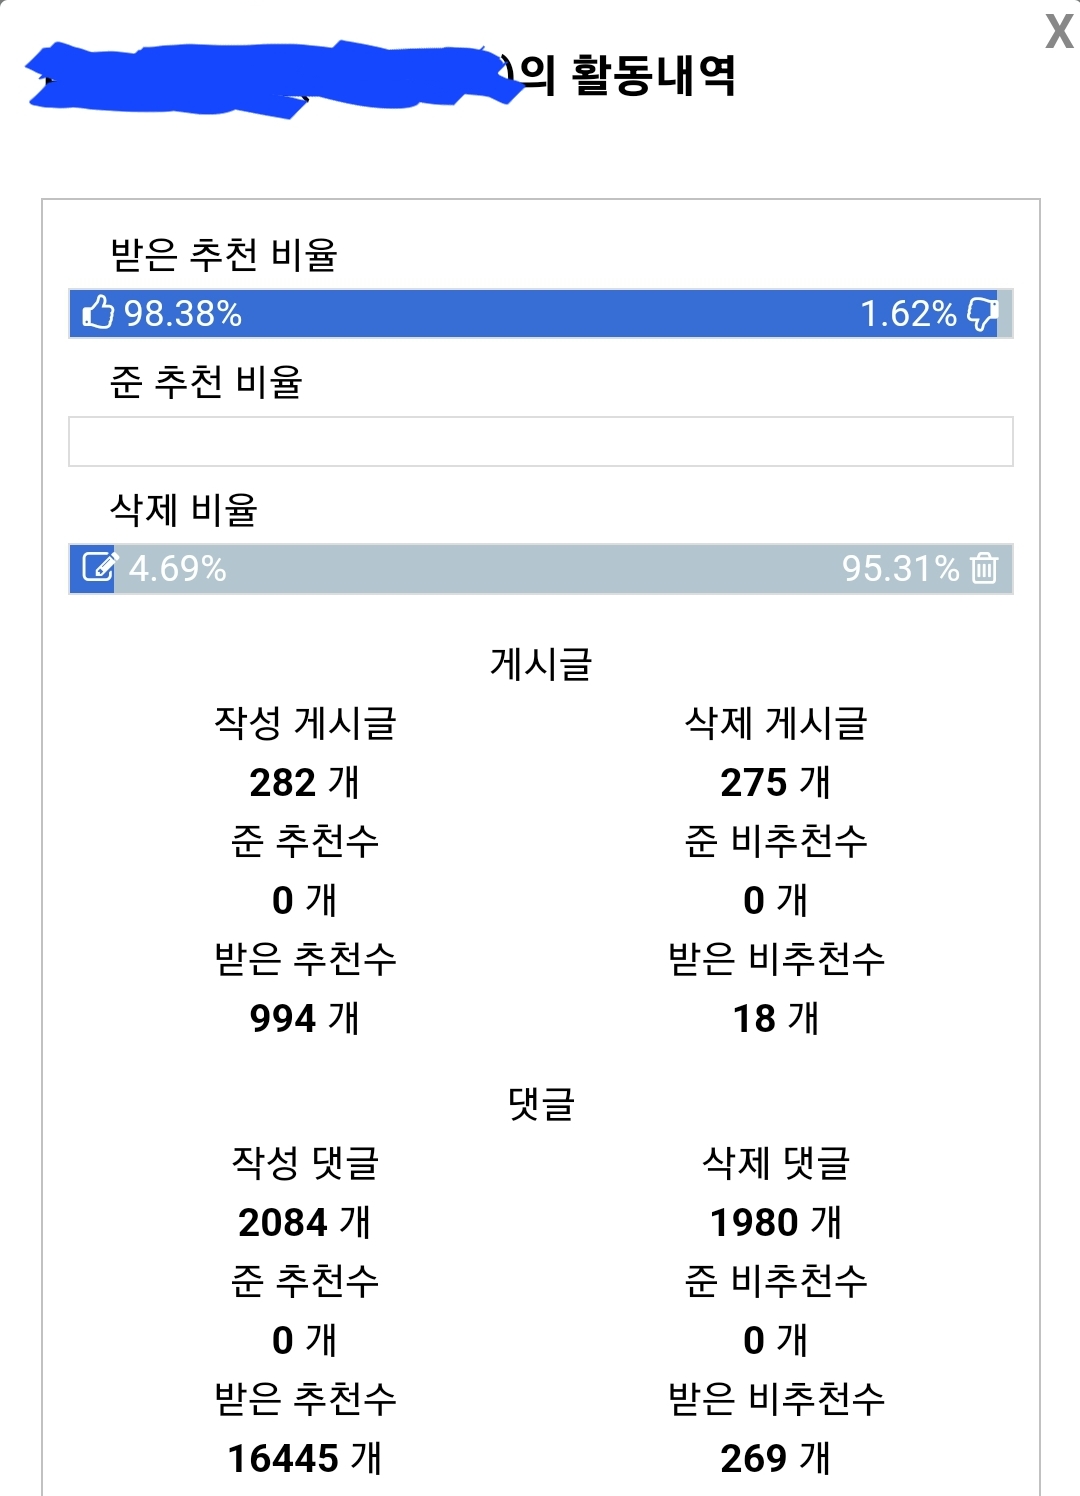
Task: Click the empty given recommendation ratio bar
Action: 541,441
